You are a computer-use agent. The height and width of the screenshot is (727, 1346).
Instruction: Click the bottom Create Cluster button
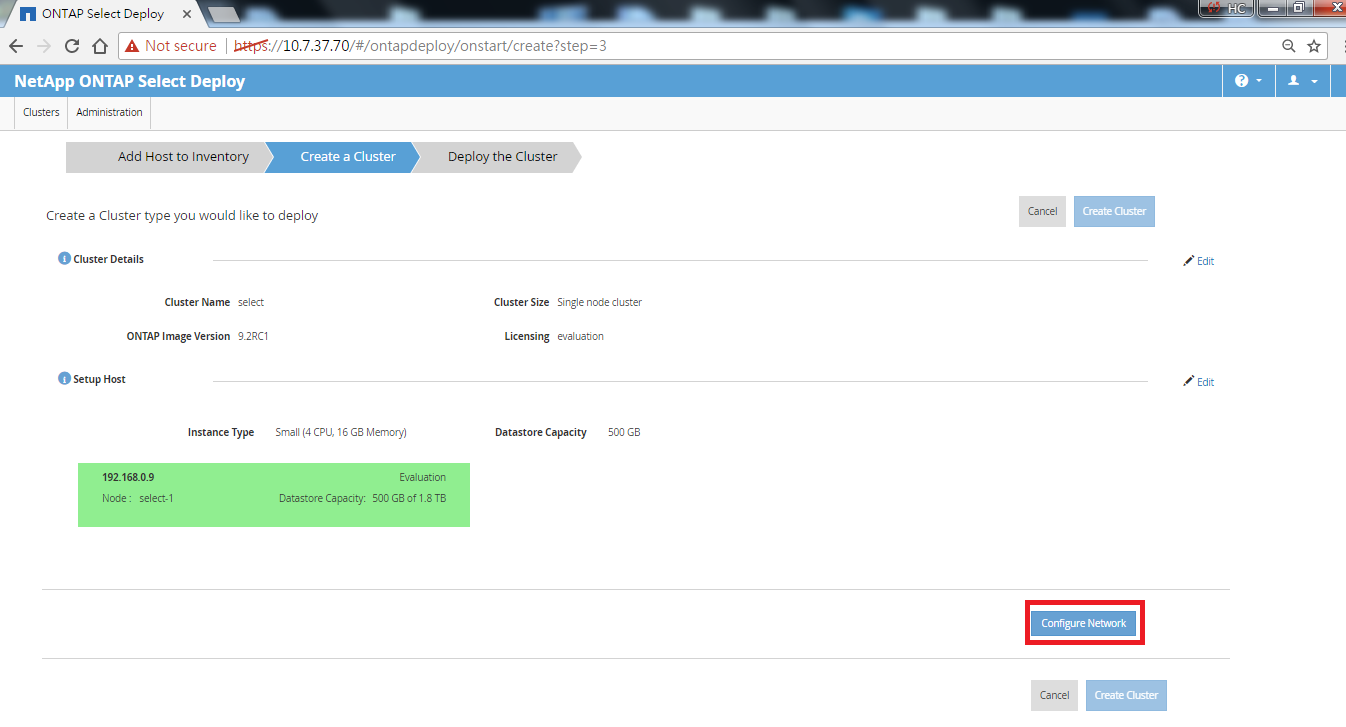coord(1126,695)
